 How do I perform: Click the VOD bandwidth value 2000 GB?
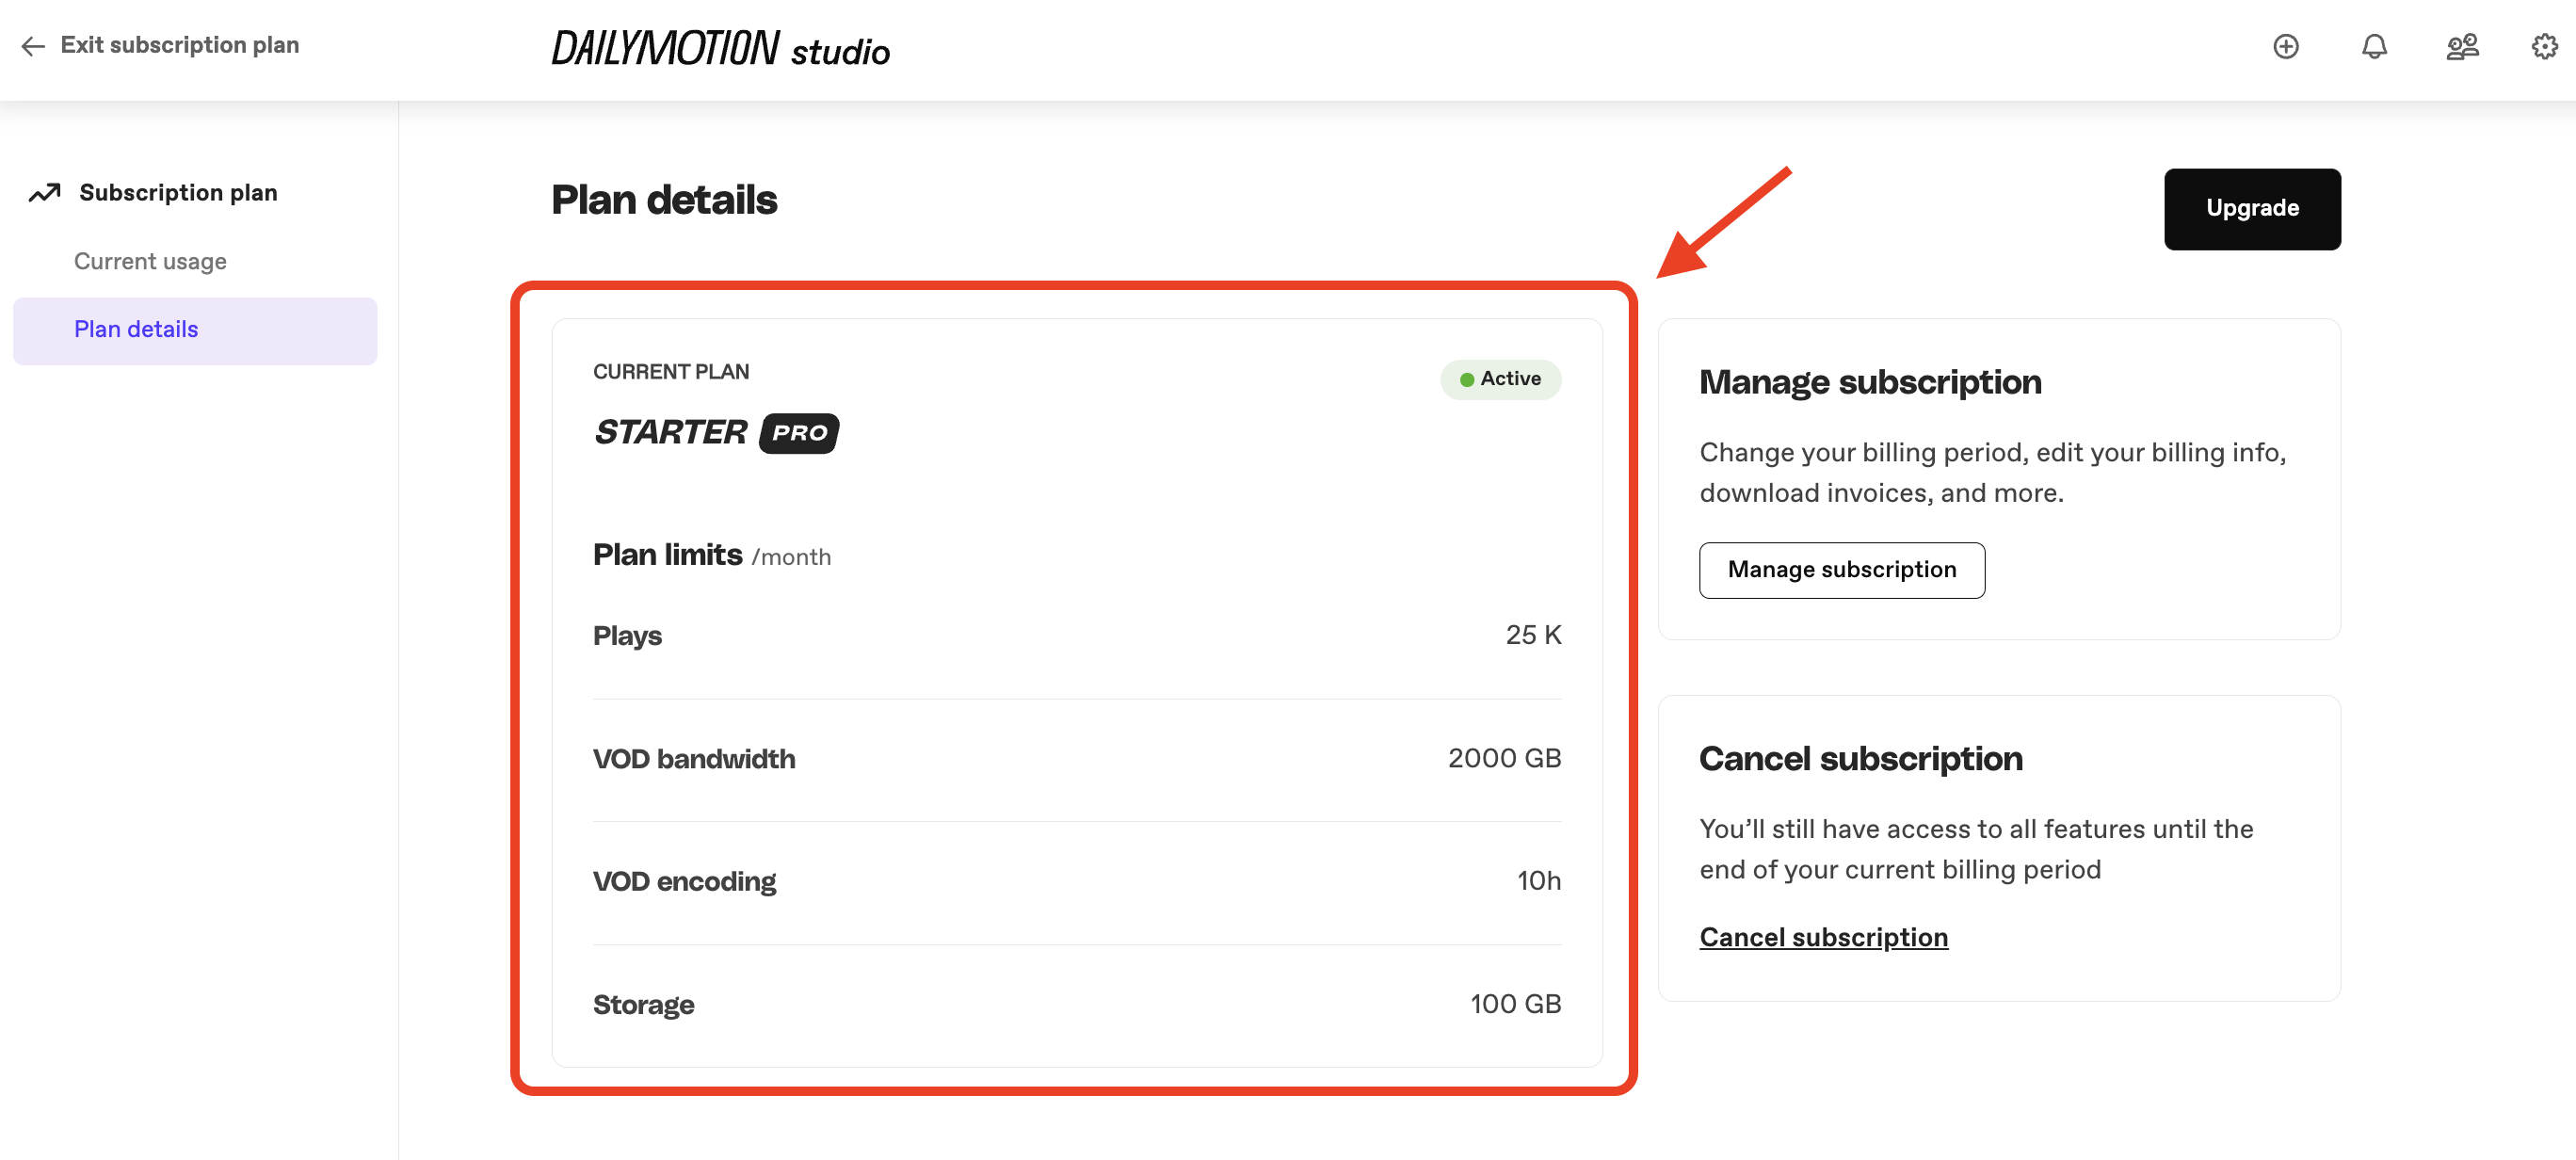pos(1504,758)
